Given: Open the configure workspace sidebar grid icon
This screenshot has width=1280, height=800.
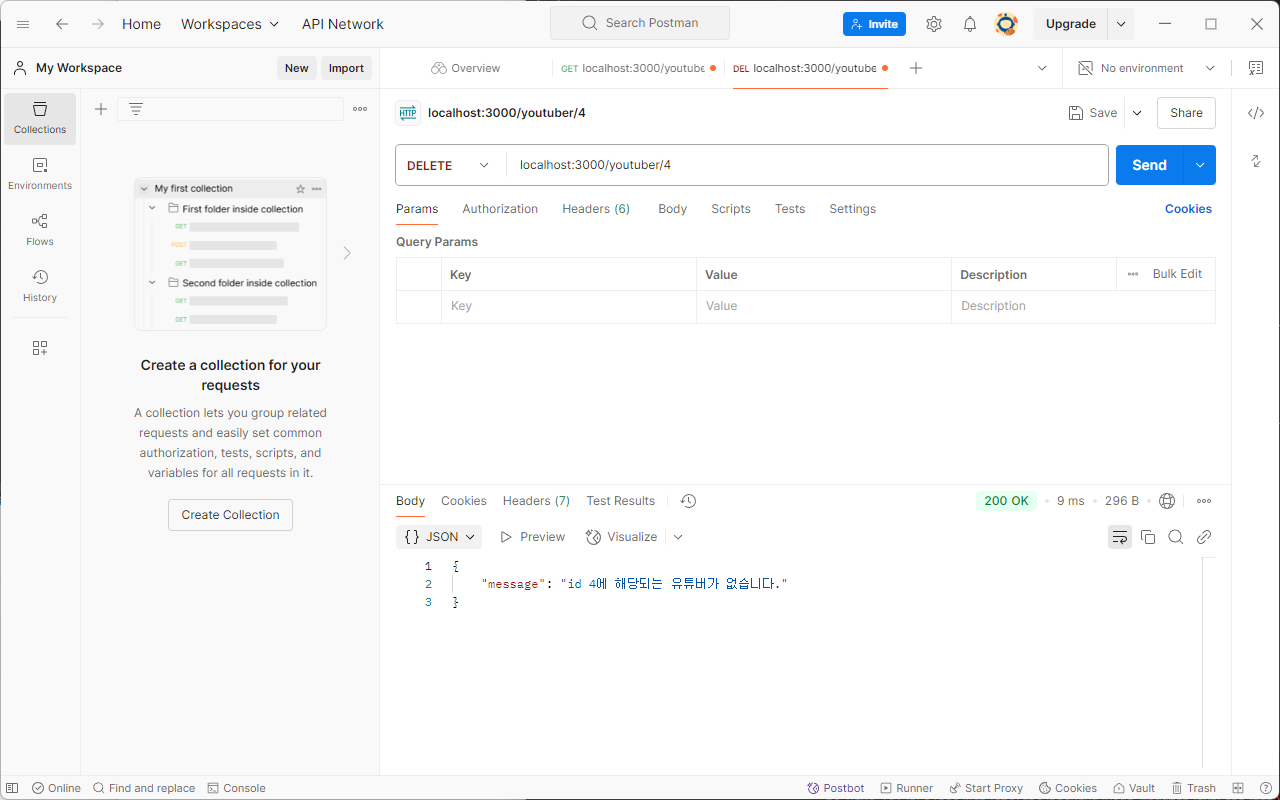Looking at the screenshot, I should click(x=40, y=348).
